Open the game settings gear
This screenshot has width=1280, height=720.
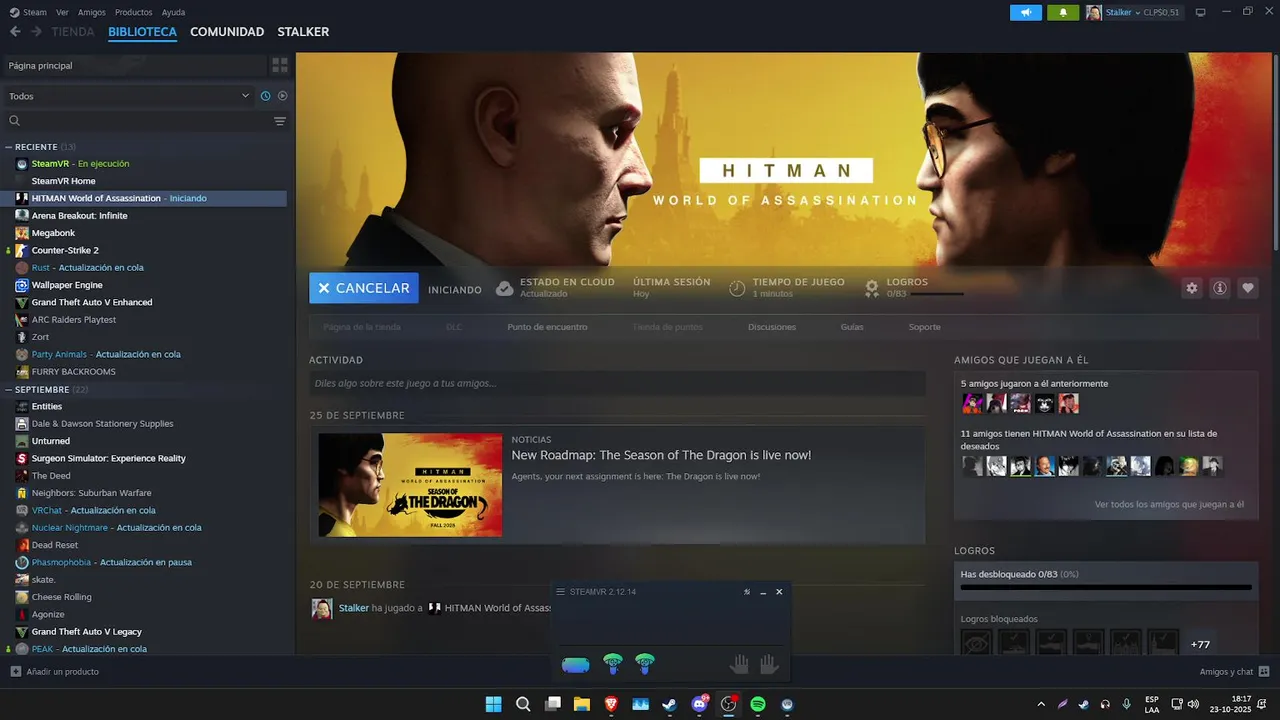pyautogui.click(x=1192, y=288)
